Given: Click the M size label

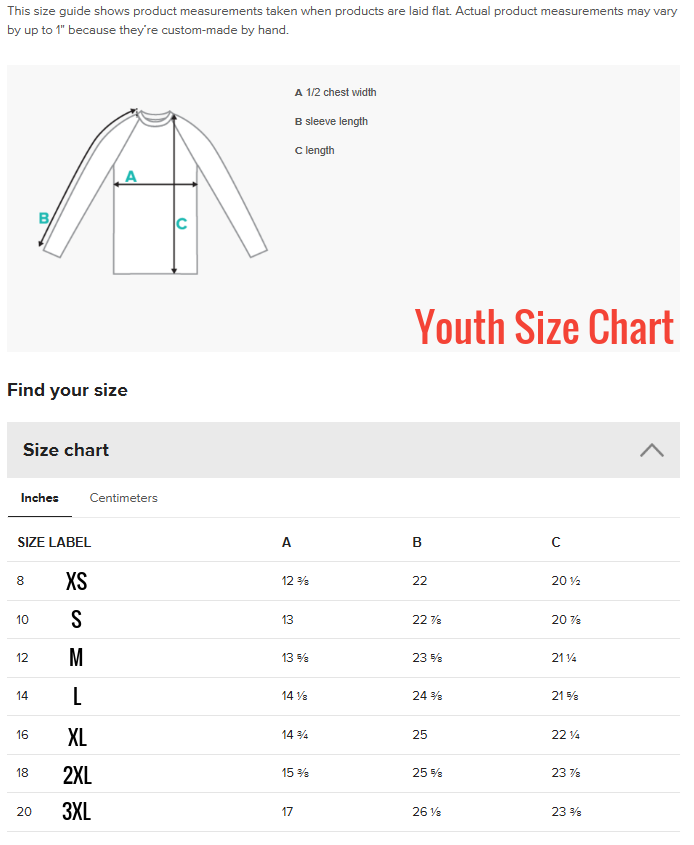Looking at the screenshot, I should pos(76,657).
